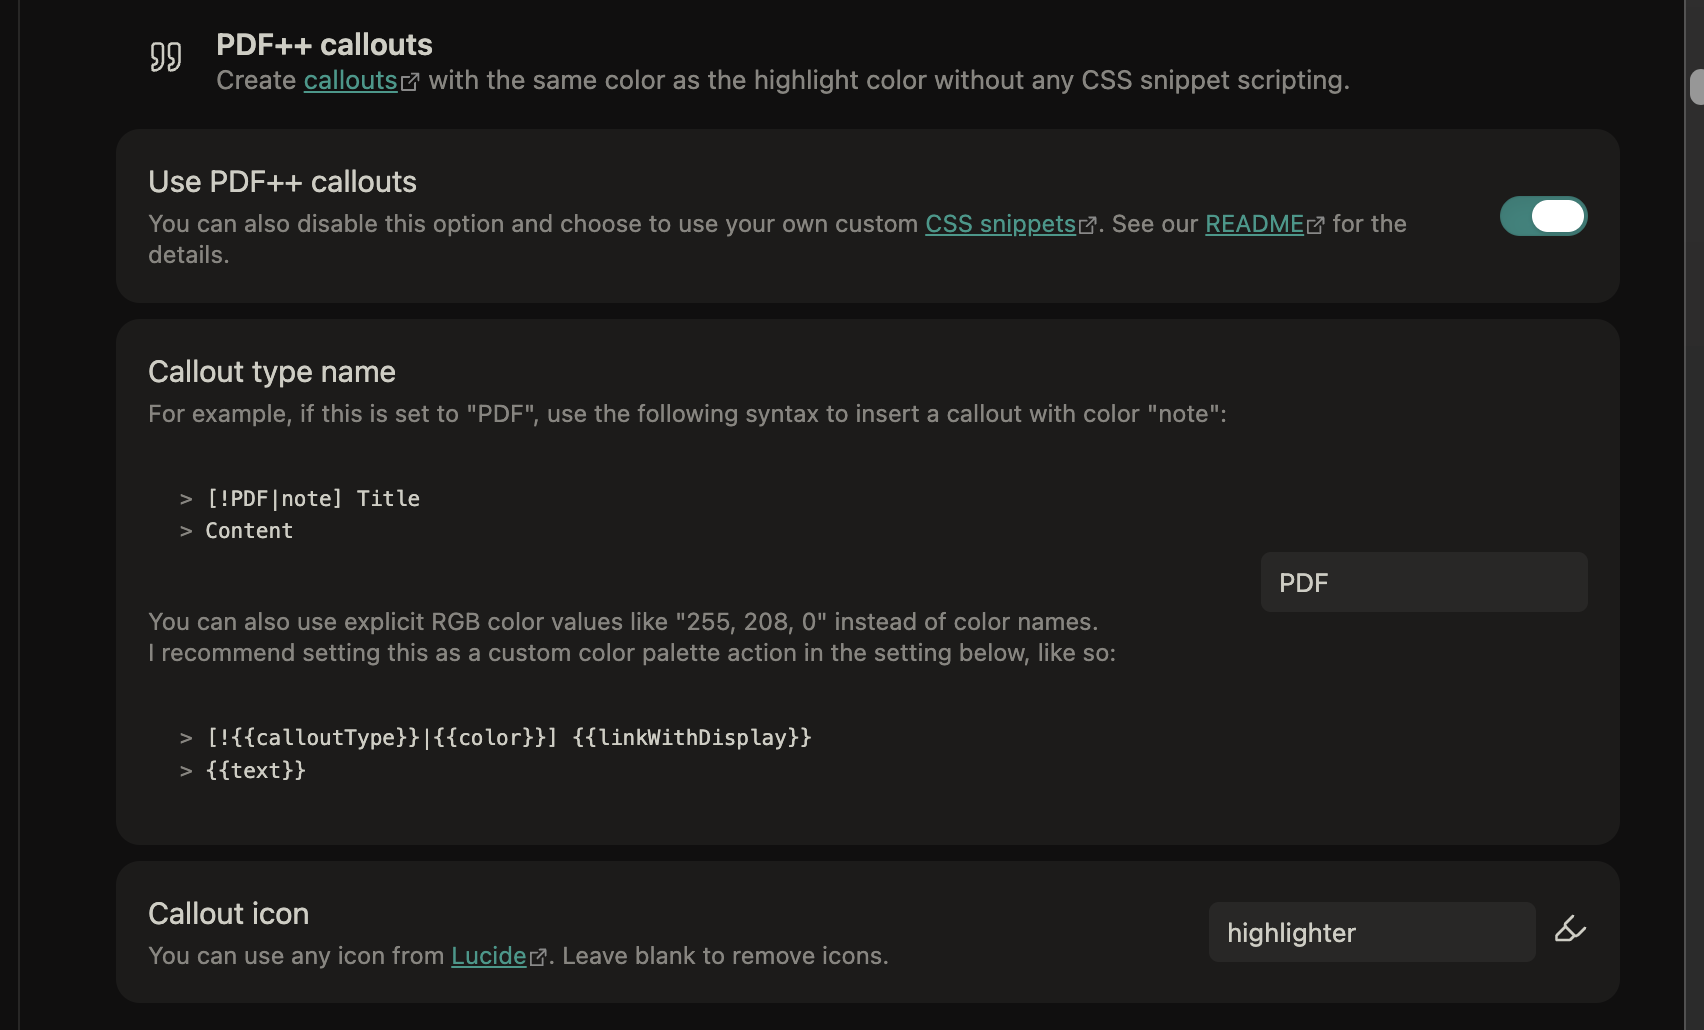Click external-link icon next to CSS snippets
Viewport: 1704px width, 1030px height.
pos(1088,226)
